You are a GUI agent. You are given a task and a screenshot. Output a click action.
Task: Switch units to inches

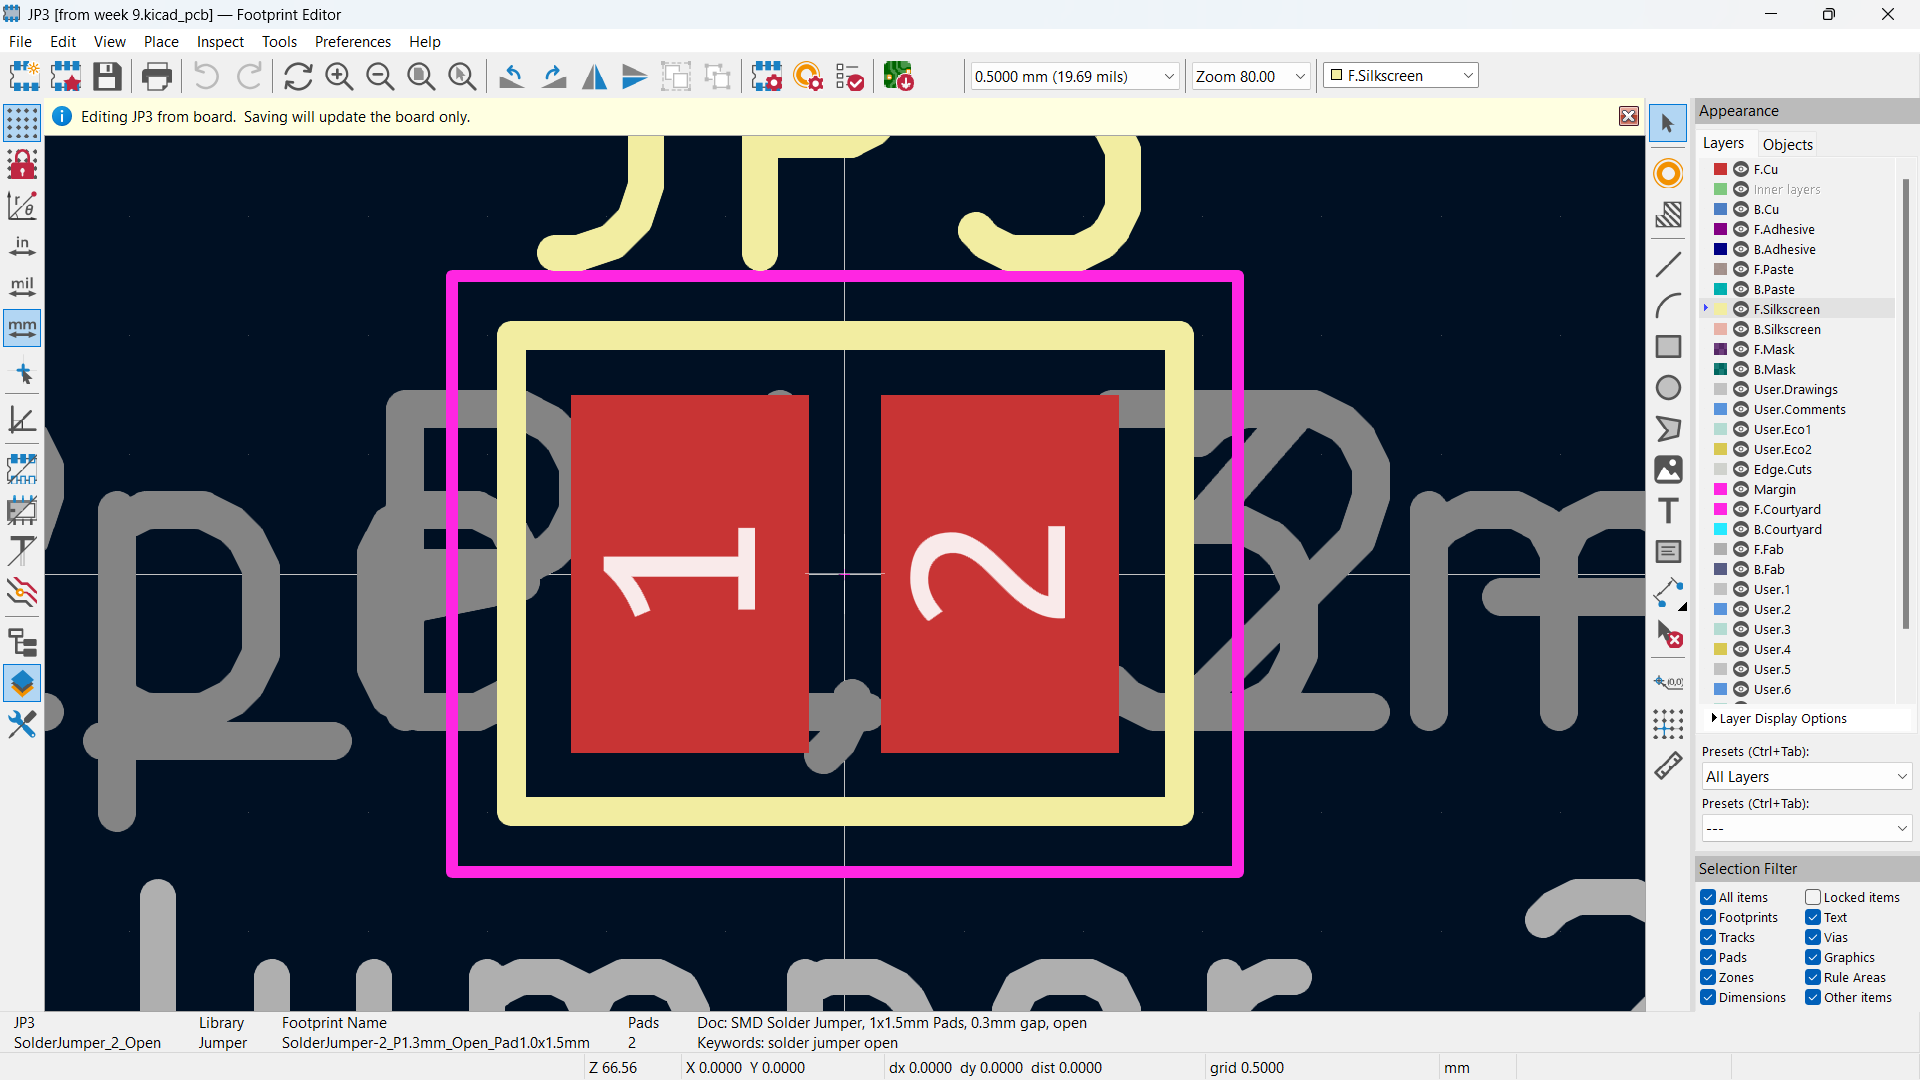22,246
